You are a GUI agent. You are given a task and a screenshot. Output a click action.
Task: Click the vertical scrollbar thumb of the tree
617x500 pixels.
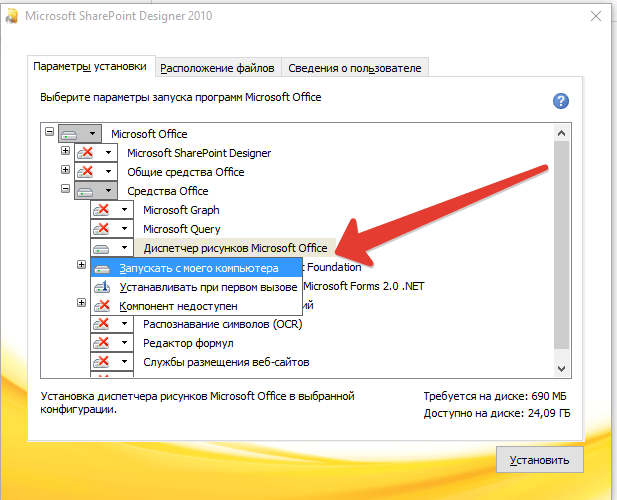[562, 245]
